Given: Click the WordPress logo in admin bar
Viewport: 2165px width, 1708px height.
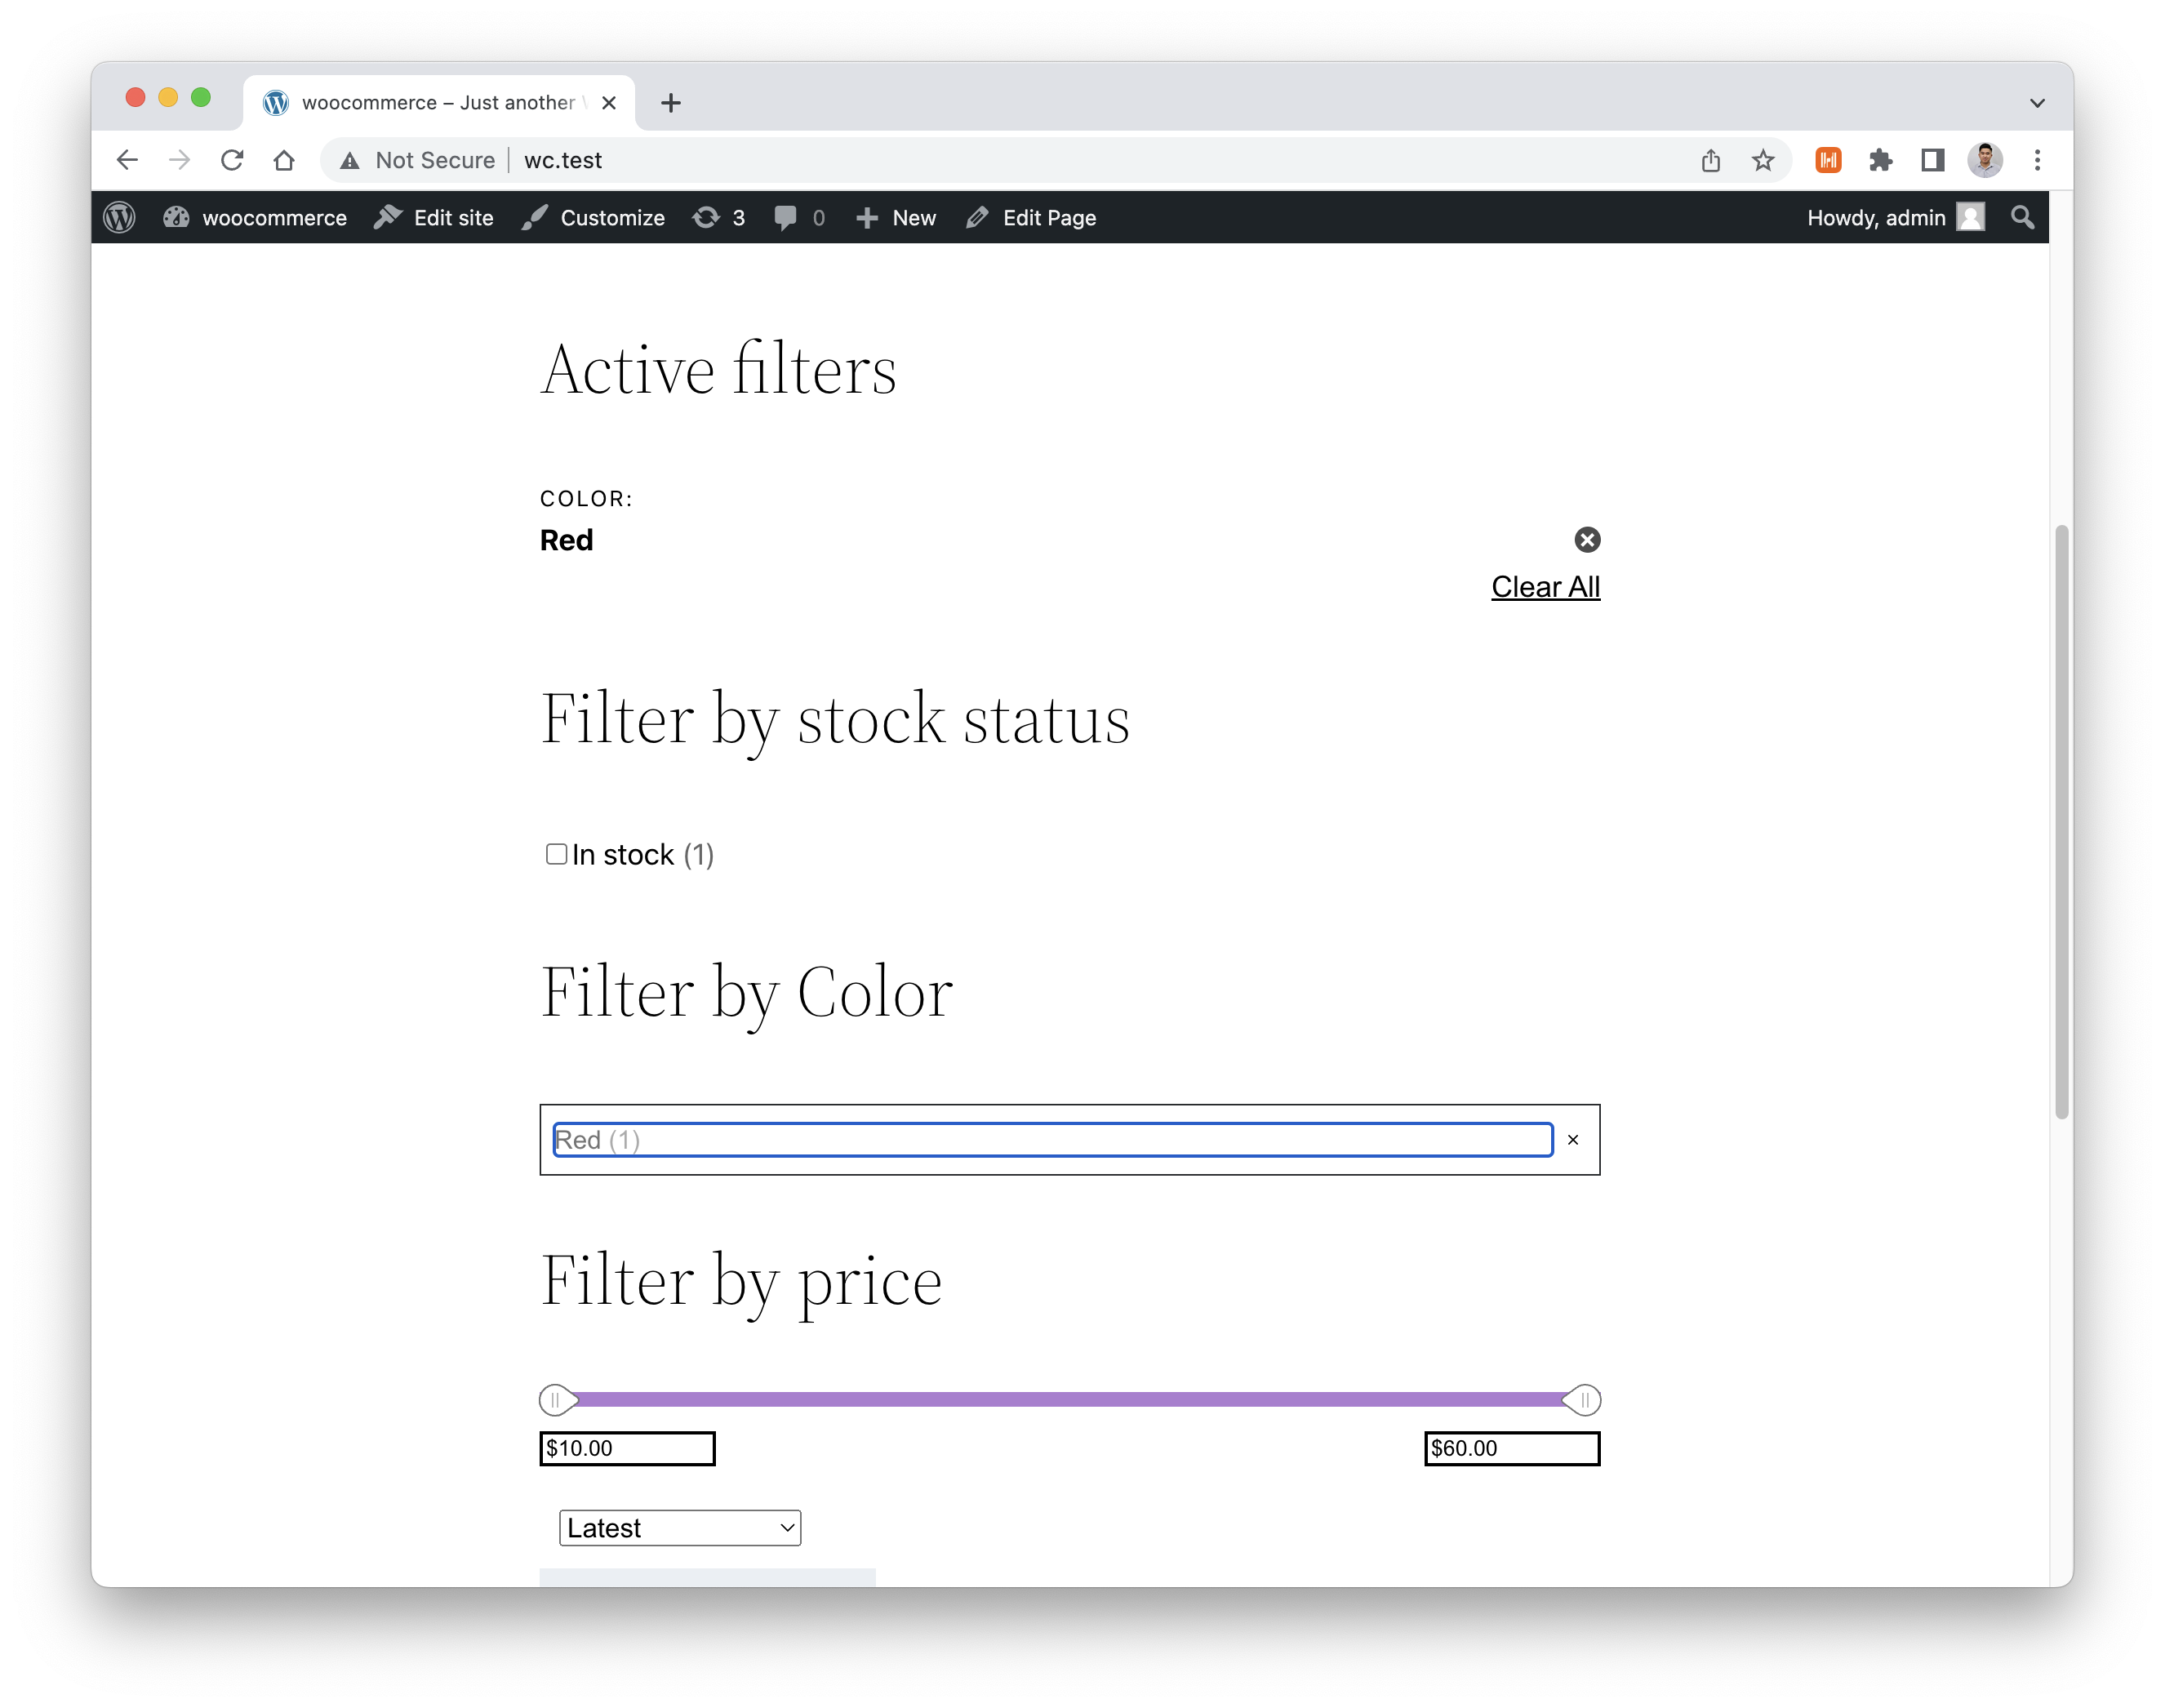Looking at the screenshot, I should pos(120,218).
